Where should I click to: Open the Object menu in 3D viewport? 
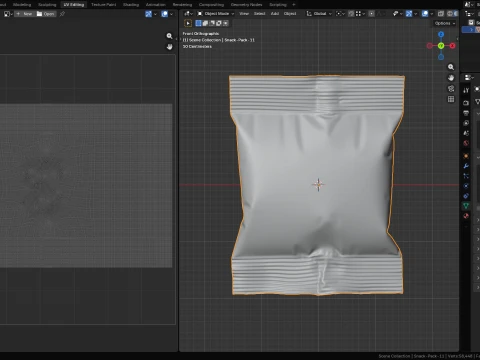click(x=290, y=14)
